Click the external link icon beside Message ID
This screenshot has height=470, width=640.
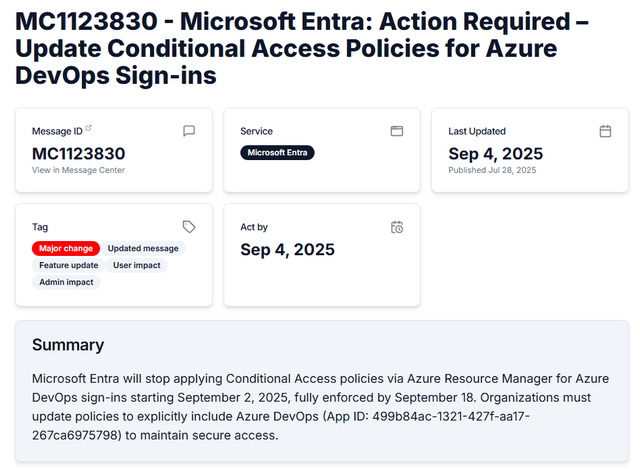click(88, 128)
